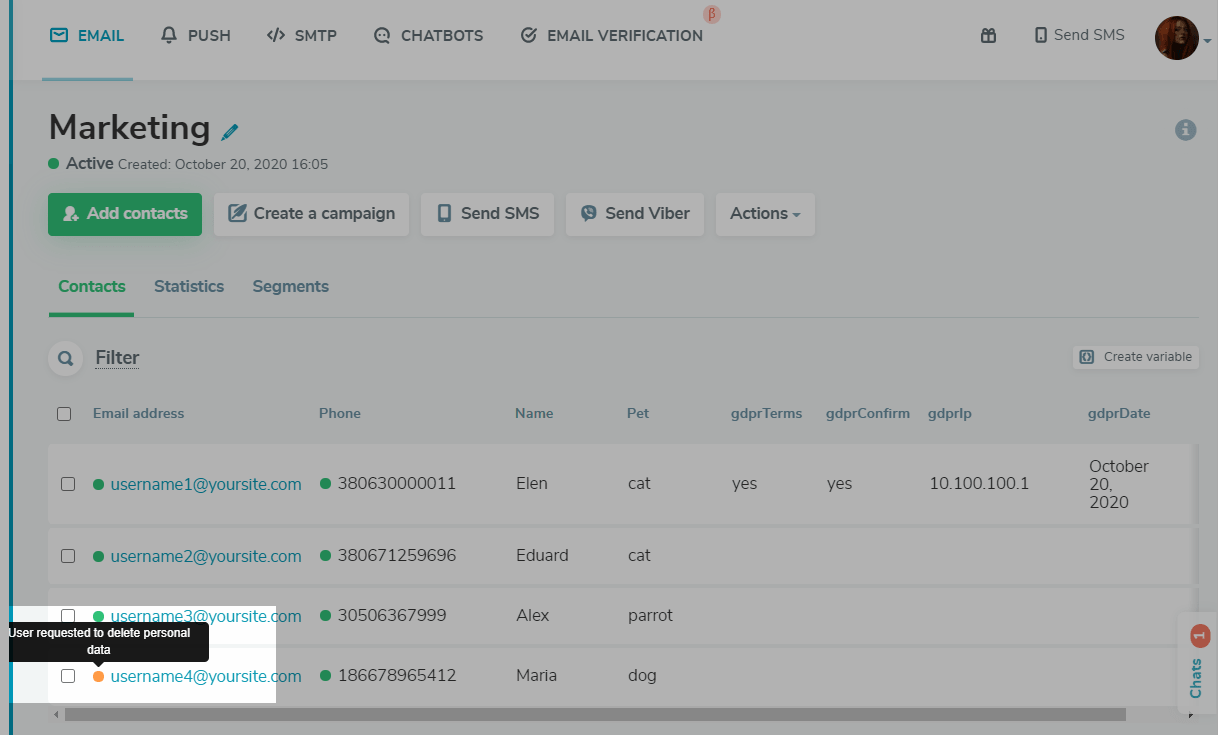Viewport: 1218px width, 735px height.
Task: Switch to the Statistics tab
Action: [189, 287]
